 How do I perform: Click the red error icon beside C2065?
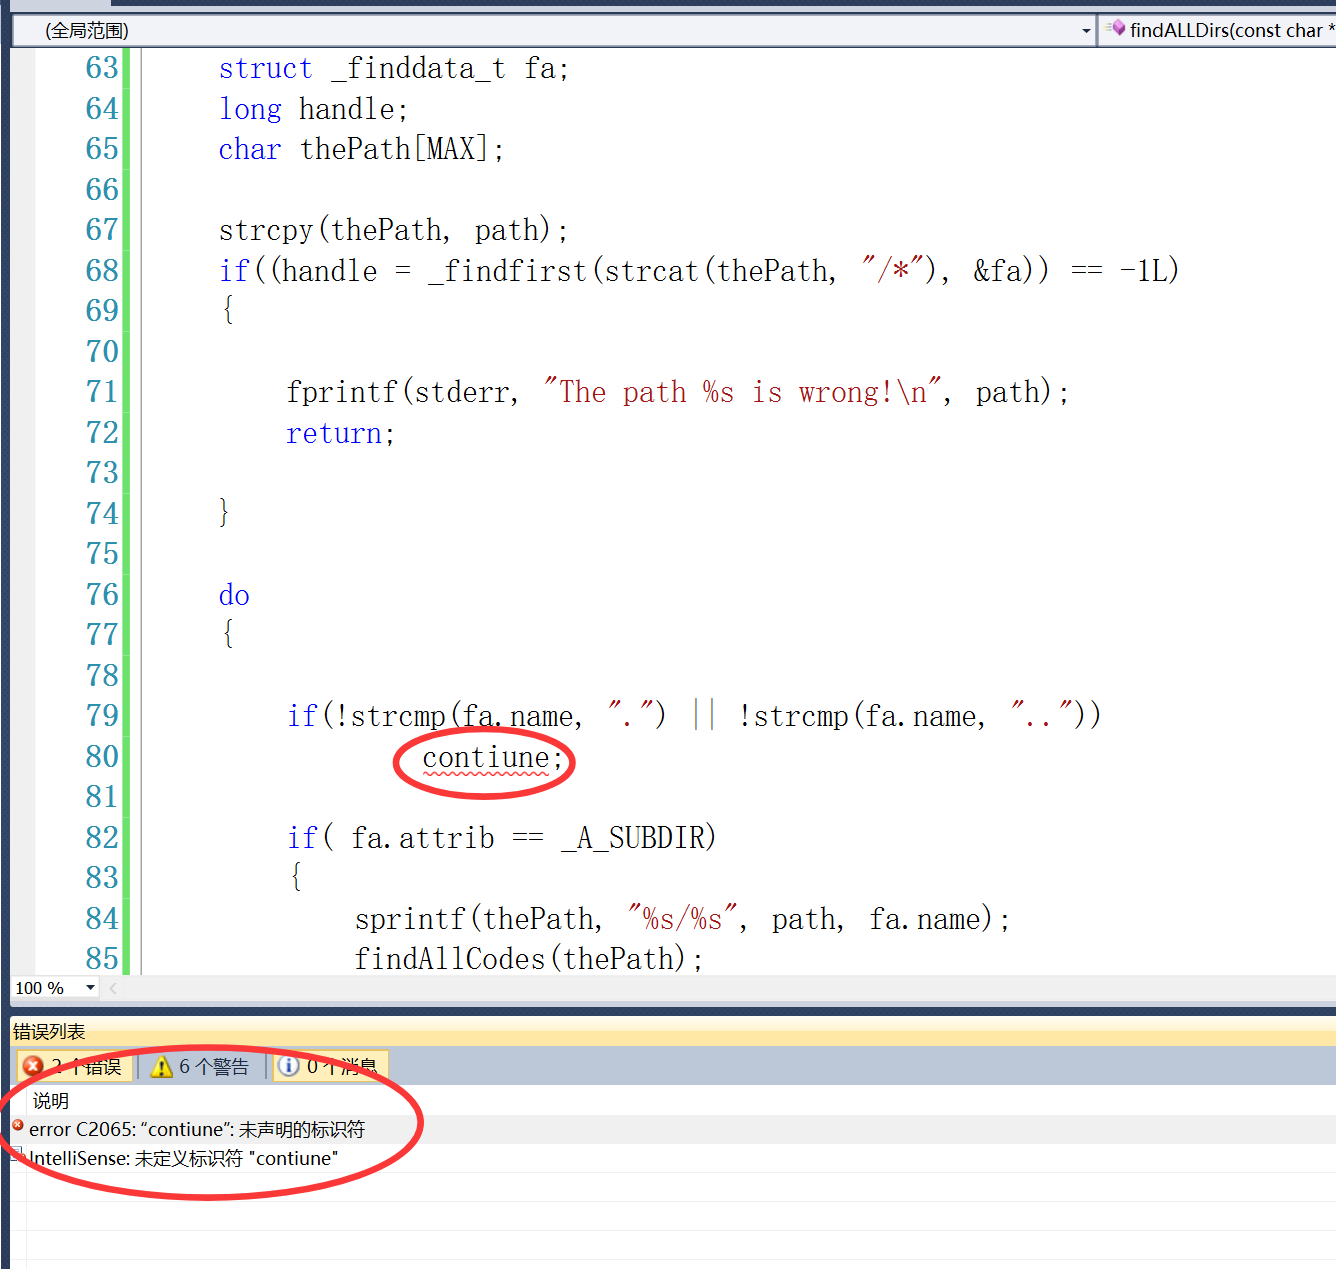[x=17, y=1126]
